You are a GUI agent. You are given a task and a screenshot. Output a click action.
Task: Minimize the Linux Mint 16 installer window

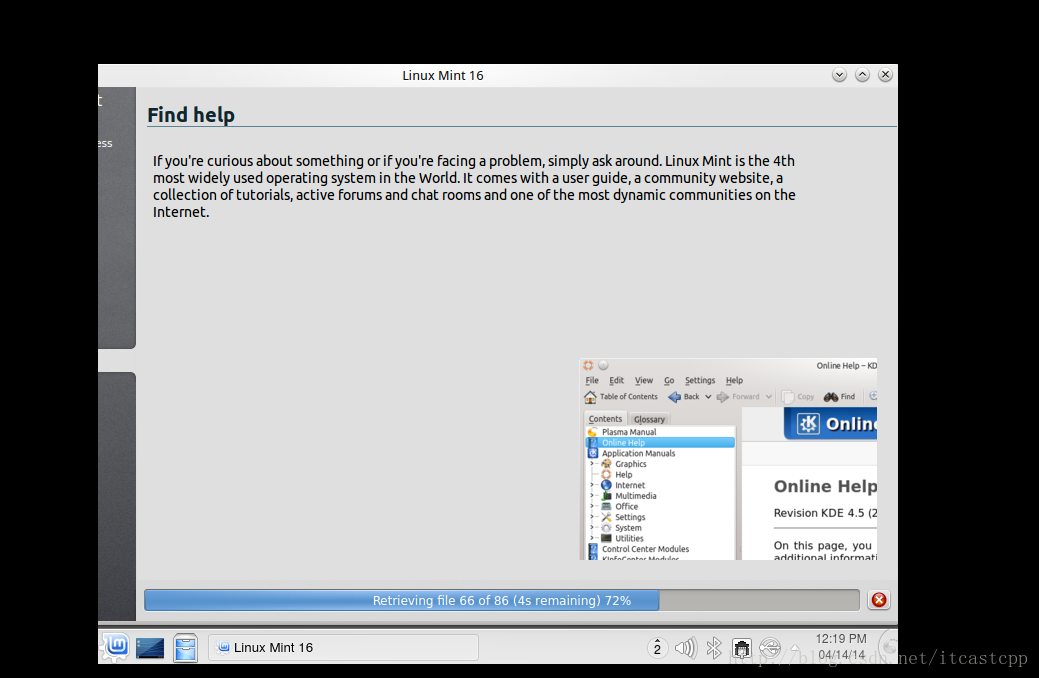pos(840,75)
